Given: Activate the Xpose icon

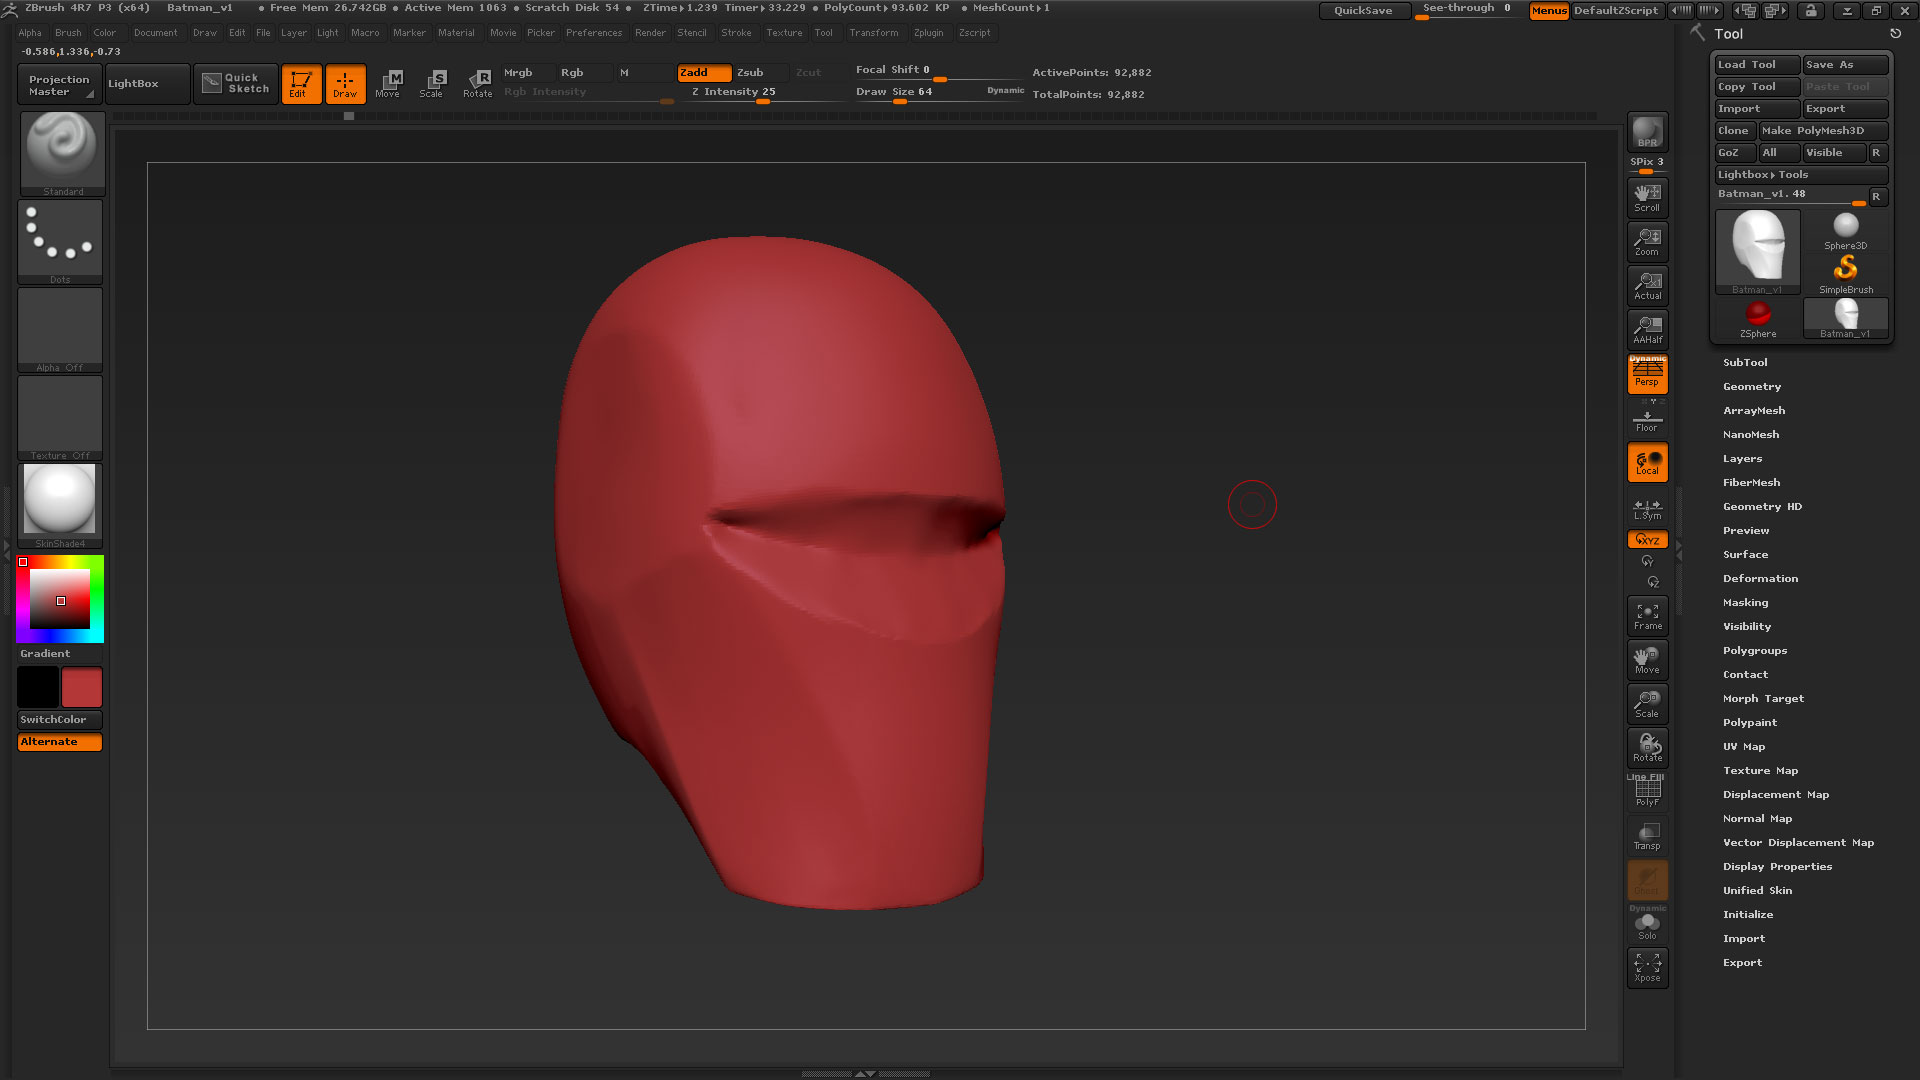Looking at the screenshot, I should tap(1647, 967).
